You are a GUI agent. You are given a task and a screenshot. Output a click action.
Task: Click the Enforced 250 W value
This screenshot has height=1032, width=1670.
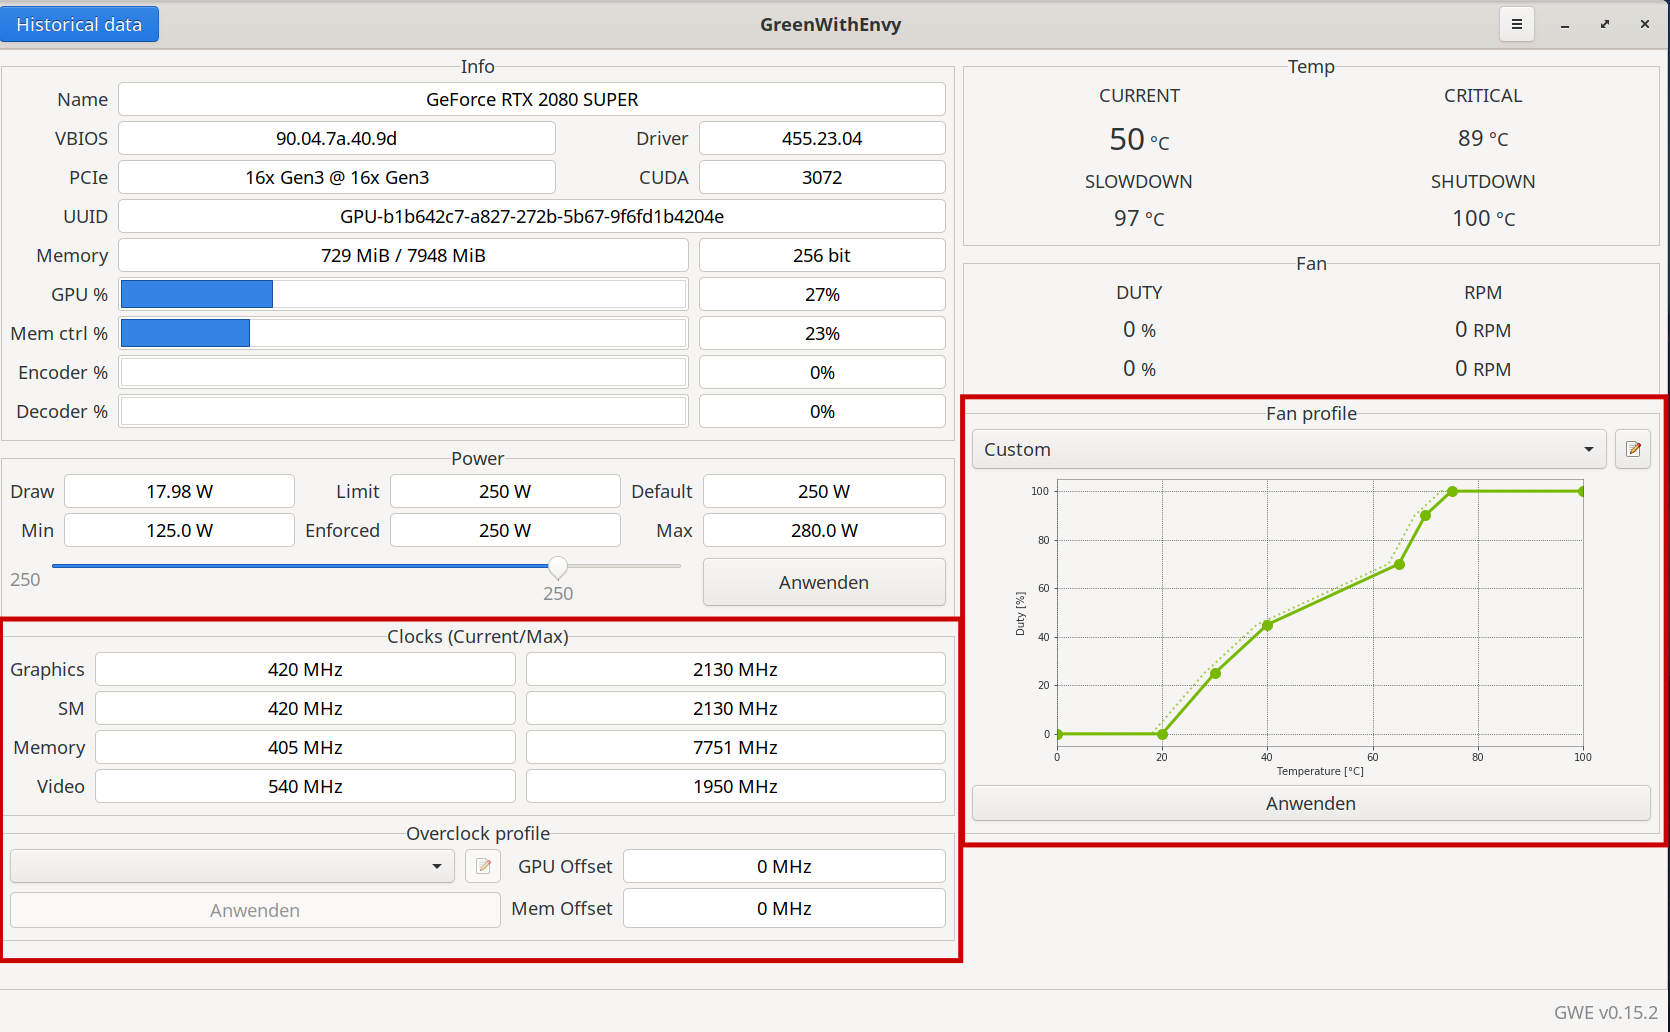505,530
